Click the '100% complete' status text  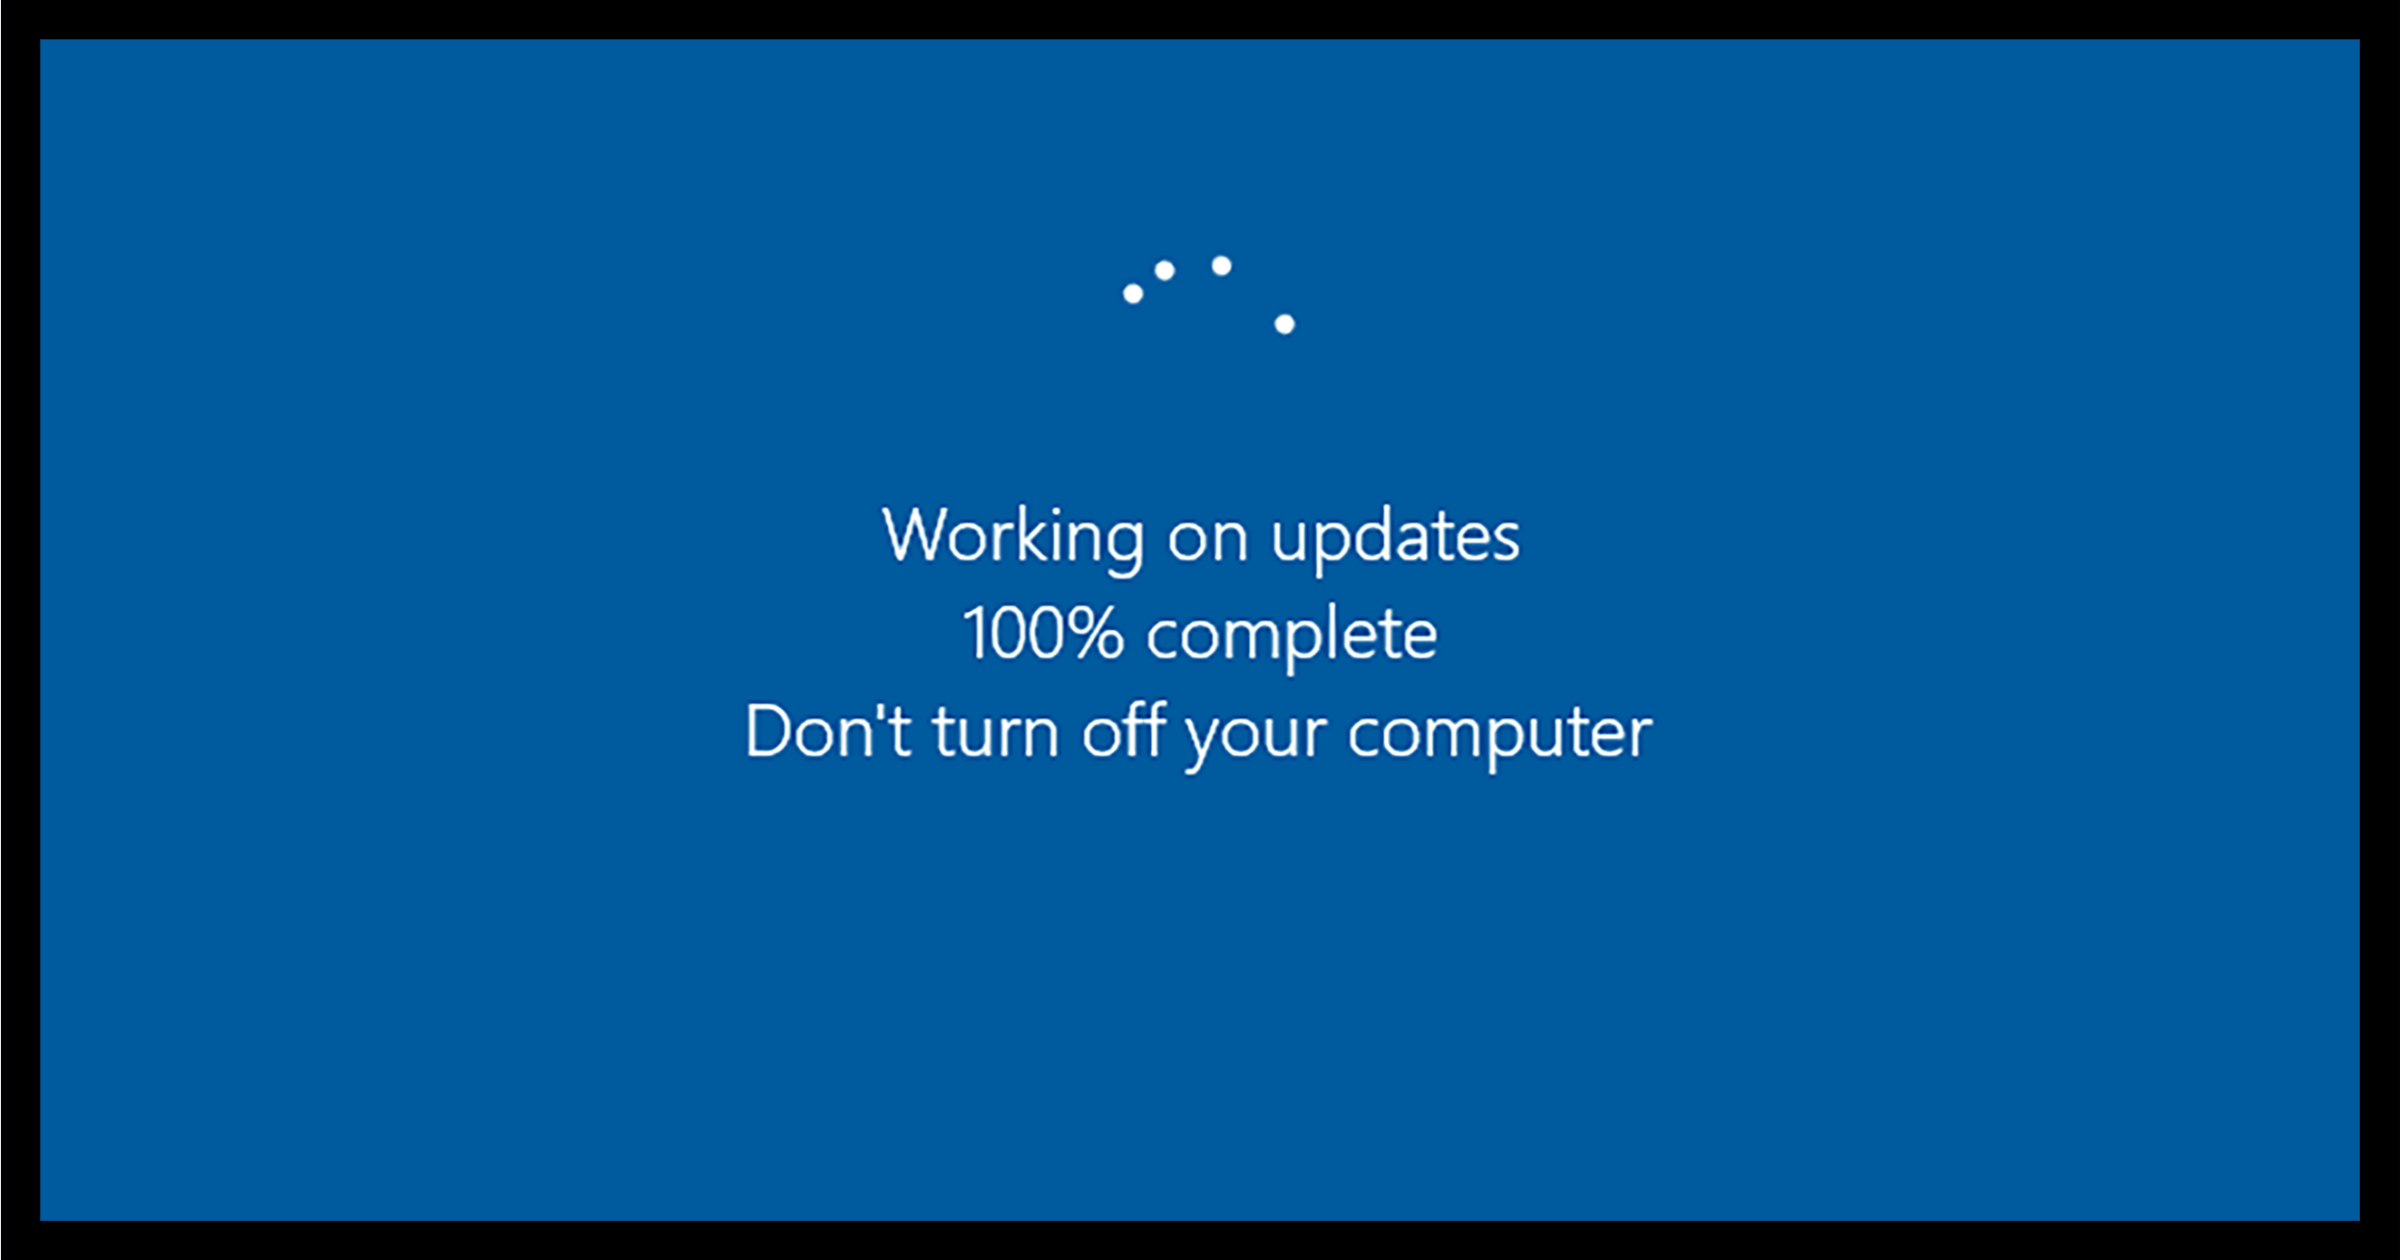[x=1200, y=632]
